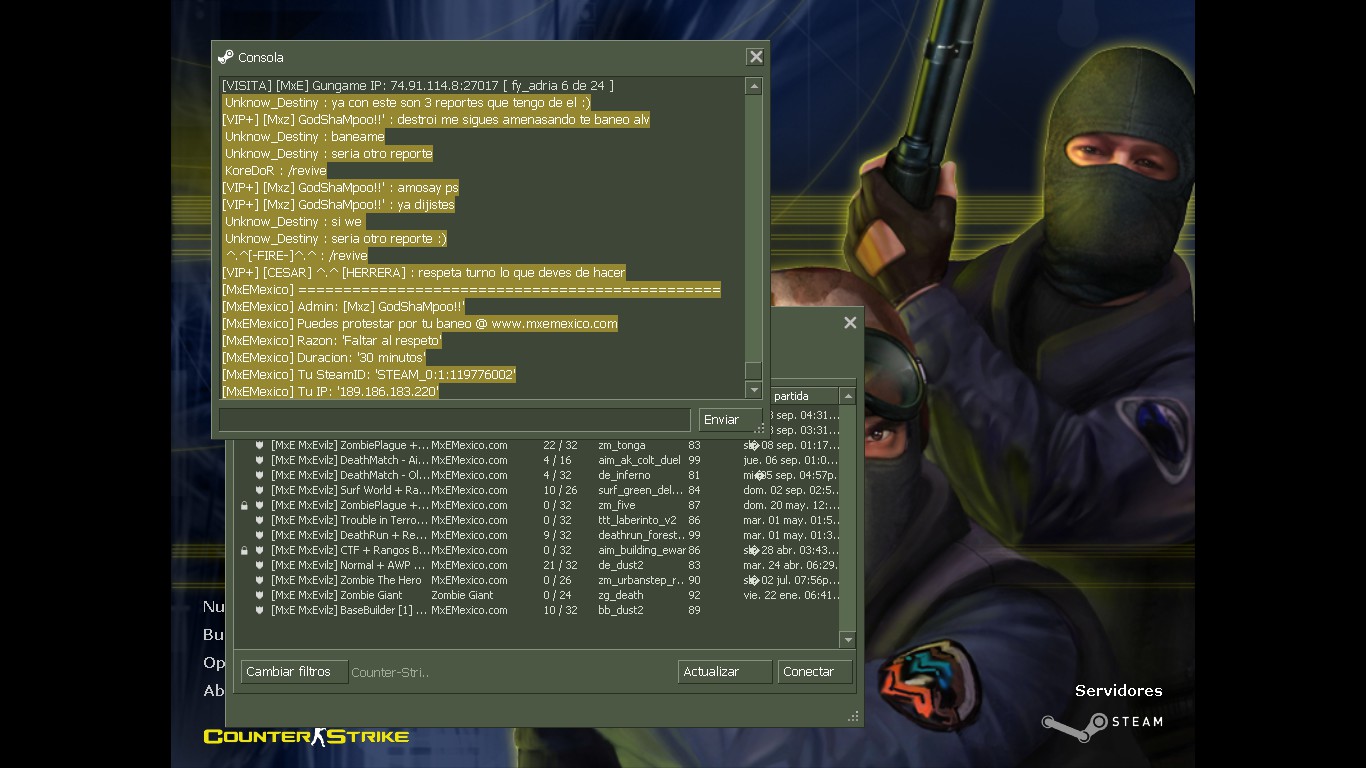Click server browser window resize grip

853,716
